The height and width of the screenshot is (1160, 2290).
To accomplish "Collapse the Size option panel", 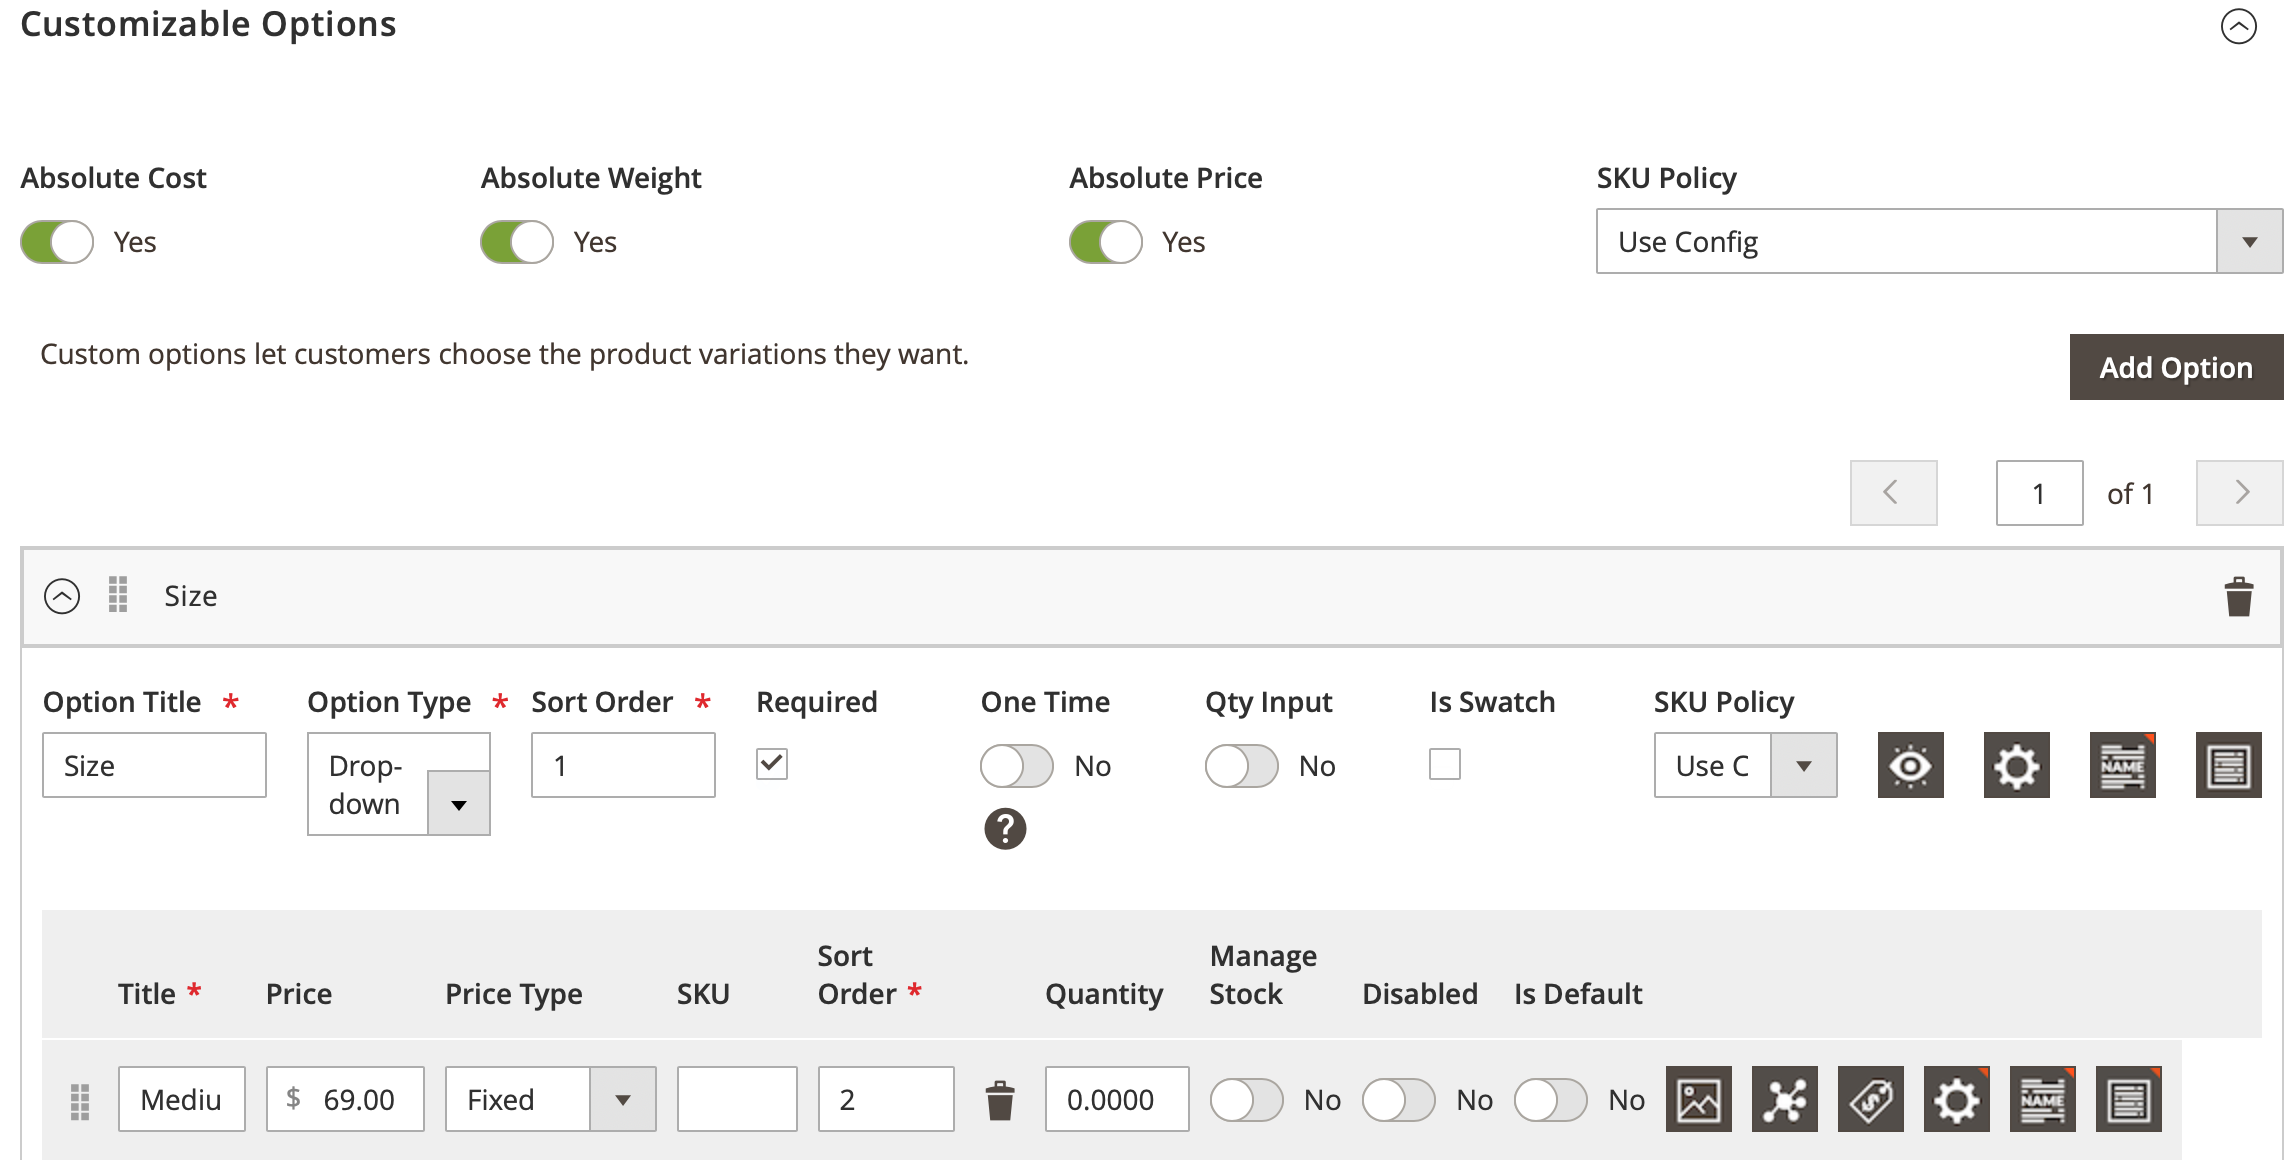I will (x=62, y=596).
